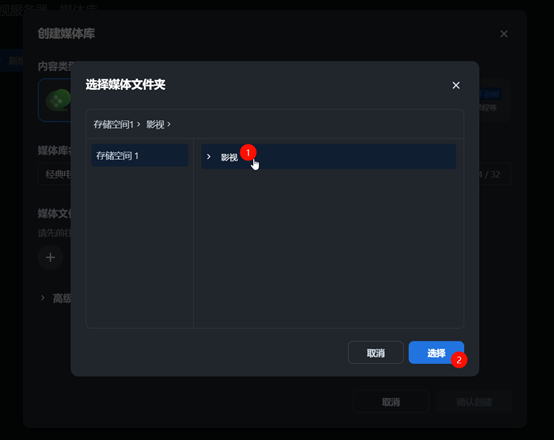Add a media folder with plus icon

[x=51, y=257]
